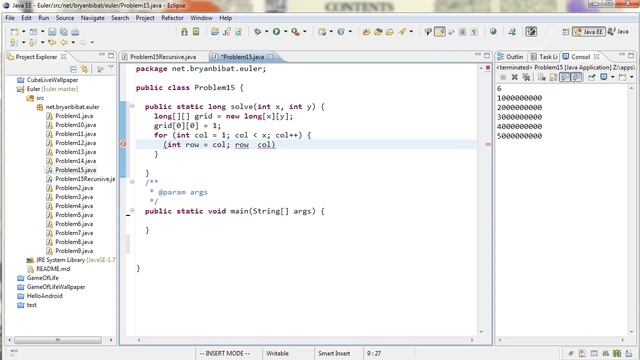Open the File menu
Image resolution: width=640 pixels, height=360 pixels.
10,18
